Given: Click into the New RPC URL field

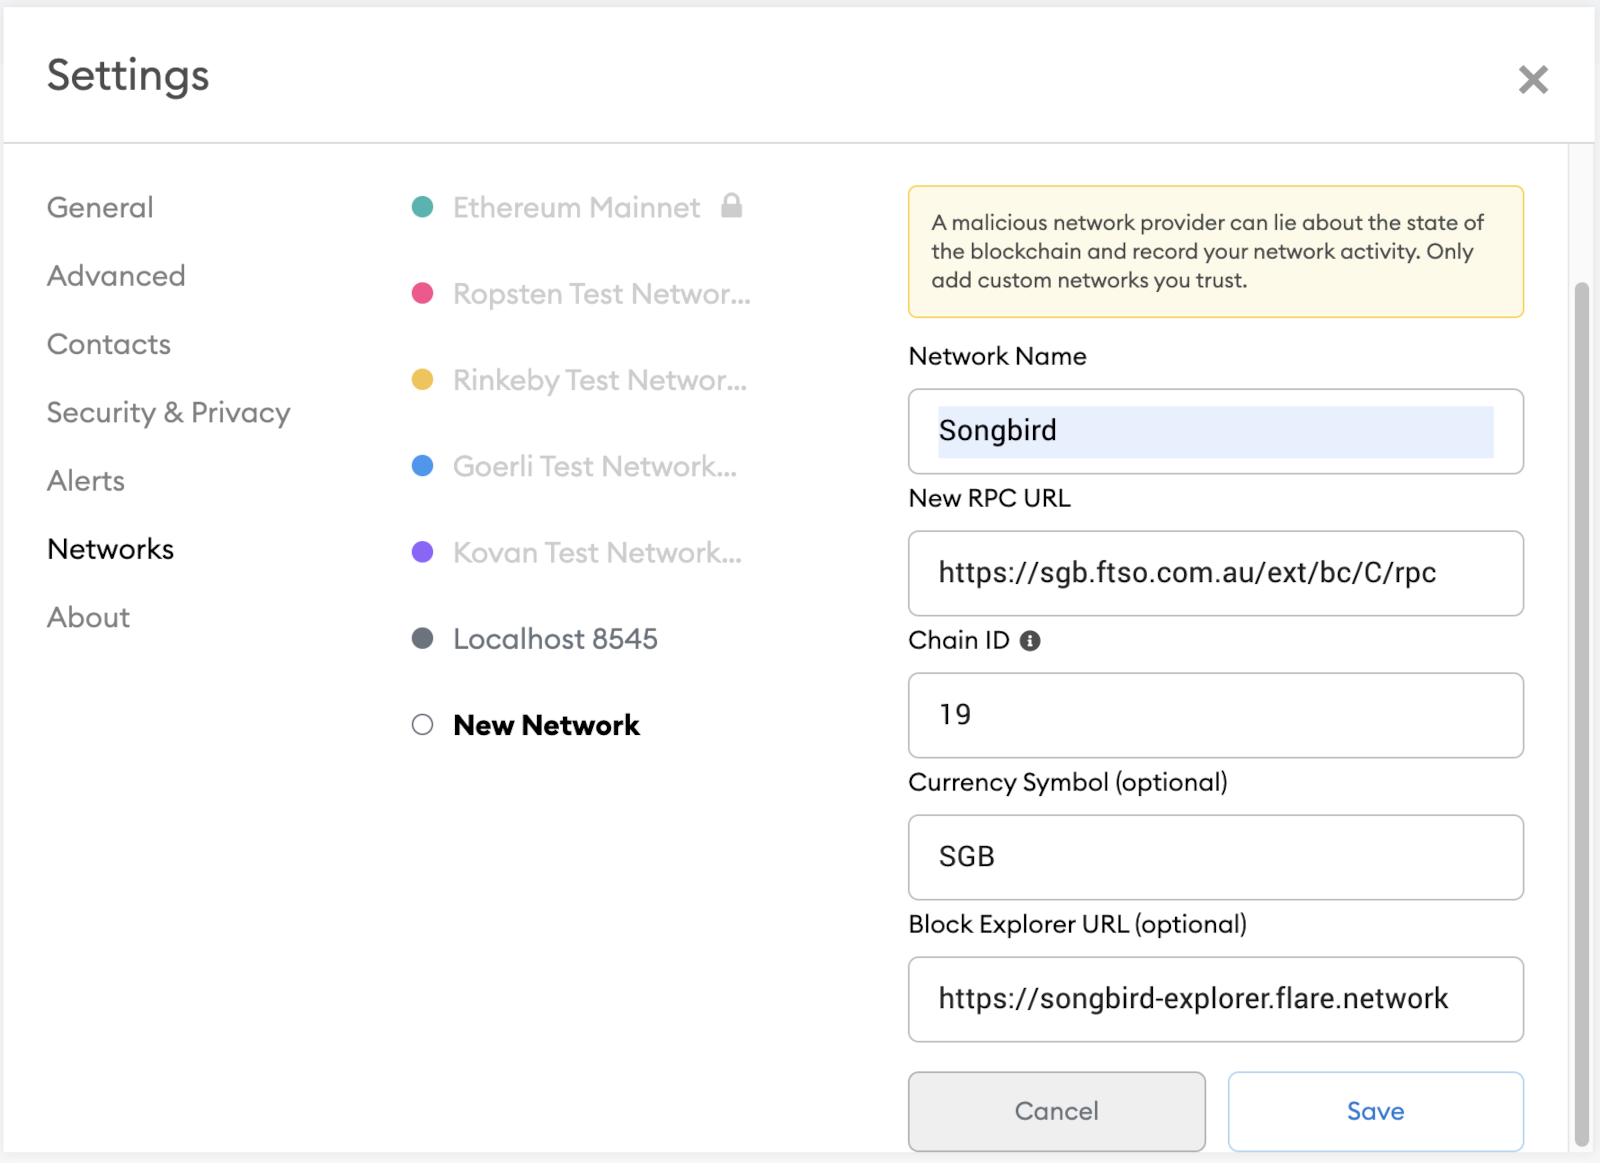Looking at the screenshot, I should pos(1214,573).
